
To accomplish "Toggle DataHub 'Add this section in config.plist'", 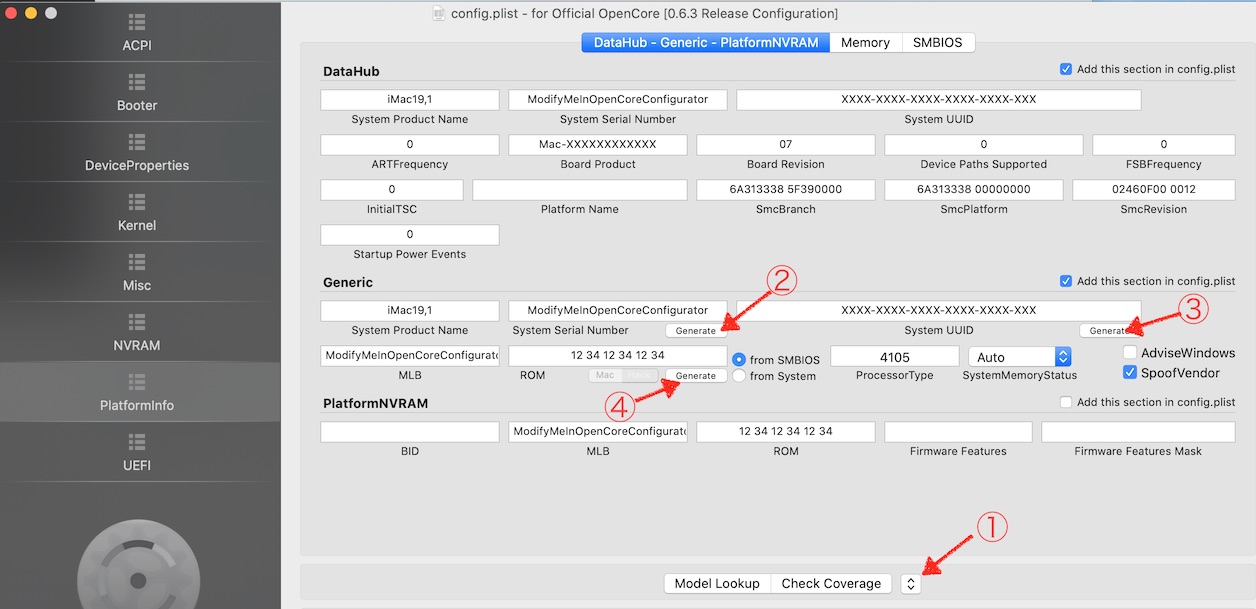I will point(1065,69).
